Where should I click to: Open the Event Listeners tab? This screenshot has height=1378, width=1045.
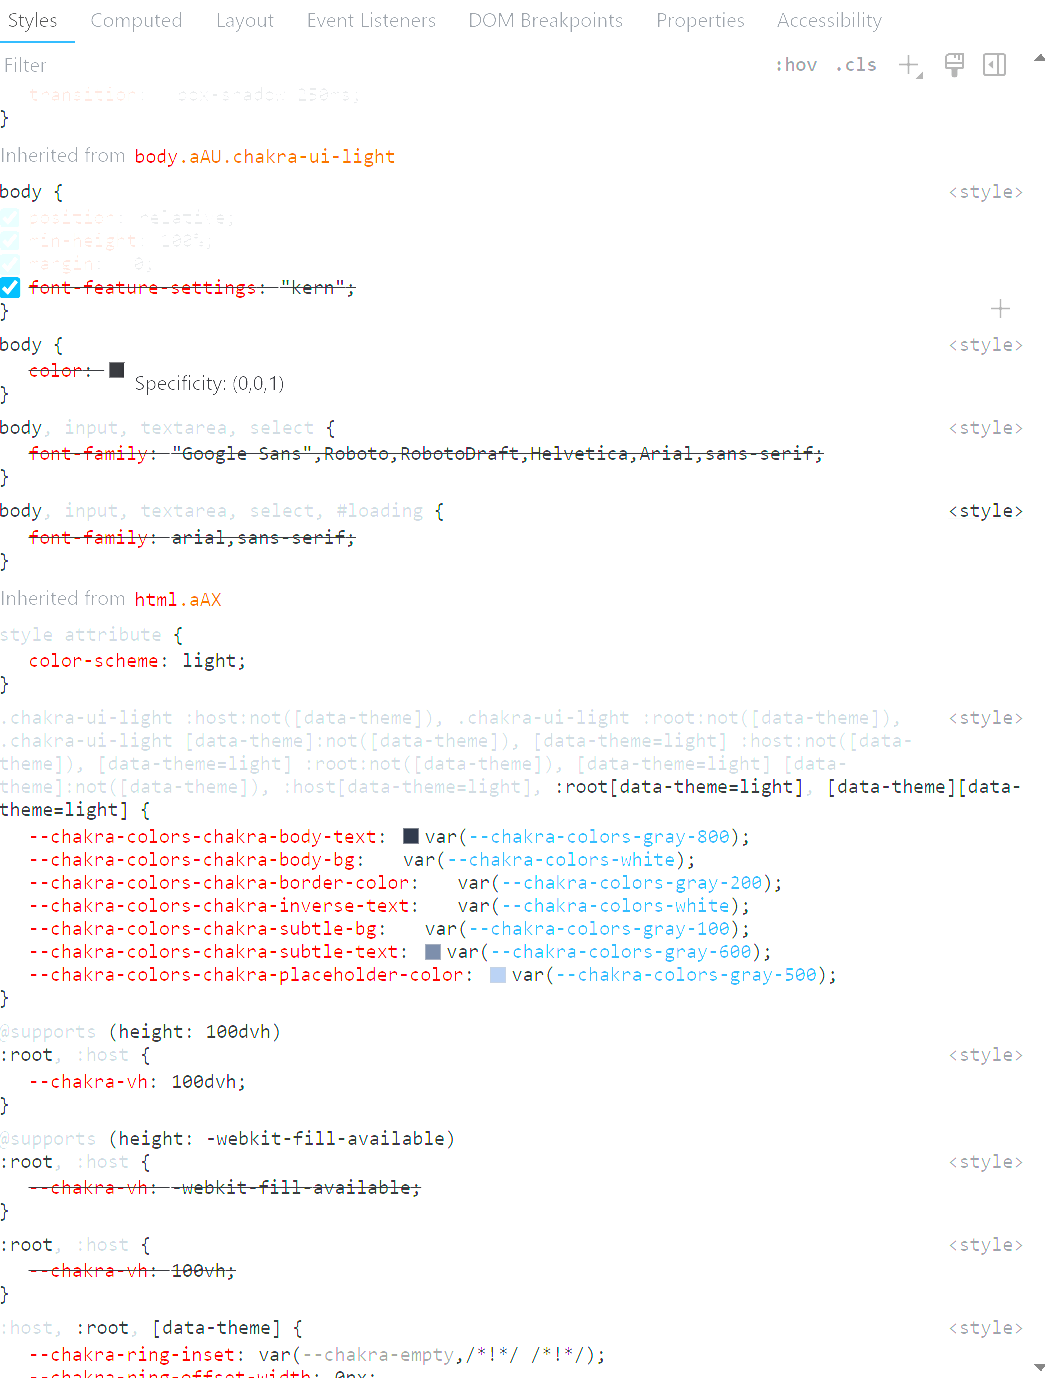(x=371, y=20)
